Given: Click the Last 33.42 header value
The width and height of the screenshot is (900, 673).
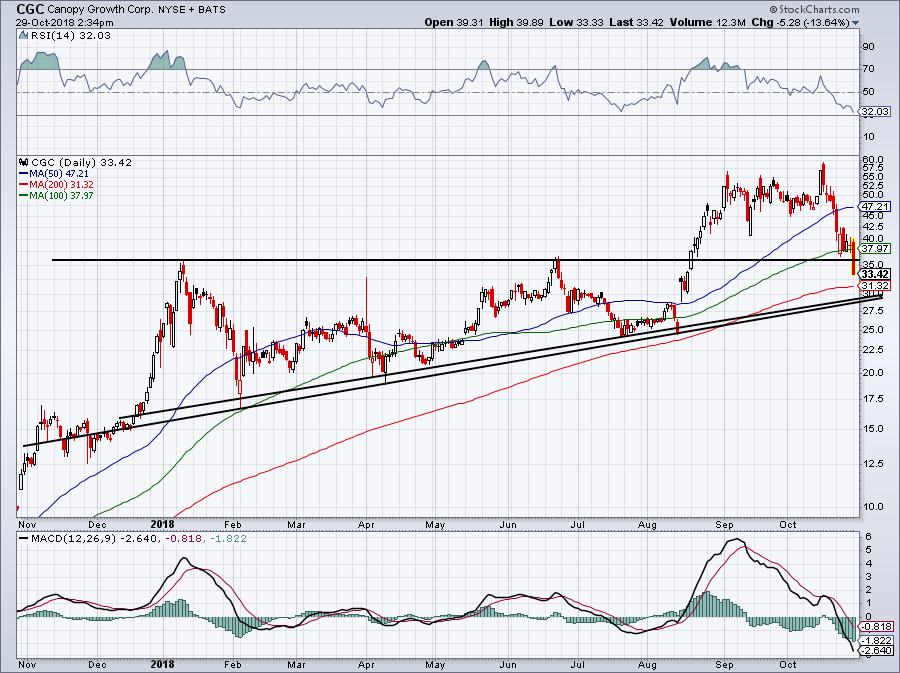Looking at the screenshot, I should coord(636,22).
